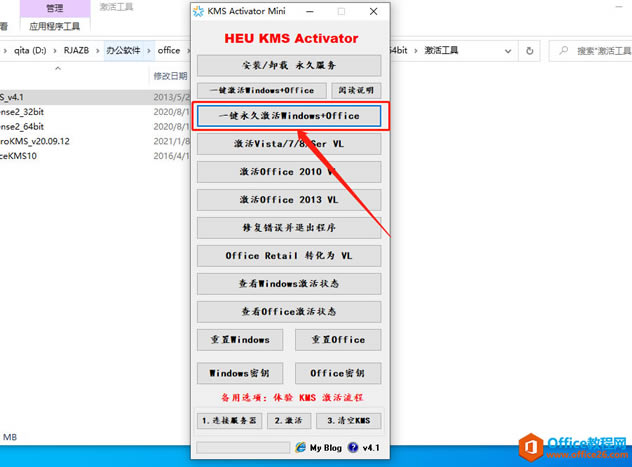Click the 3.清空KMS button
Screen dimensions: 632x467
coord(349,421)
